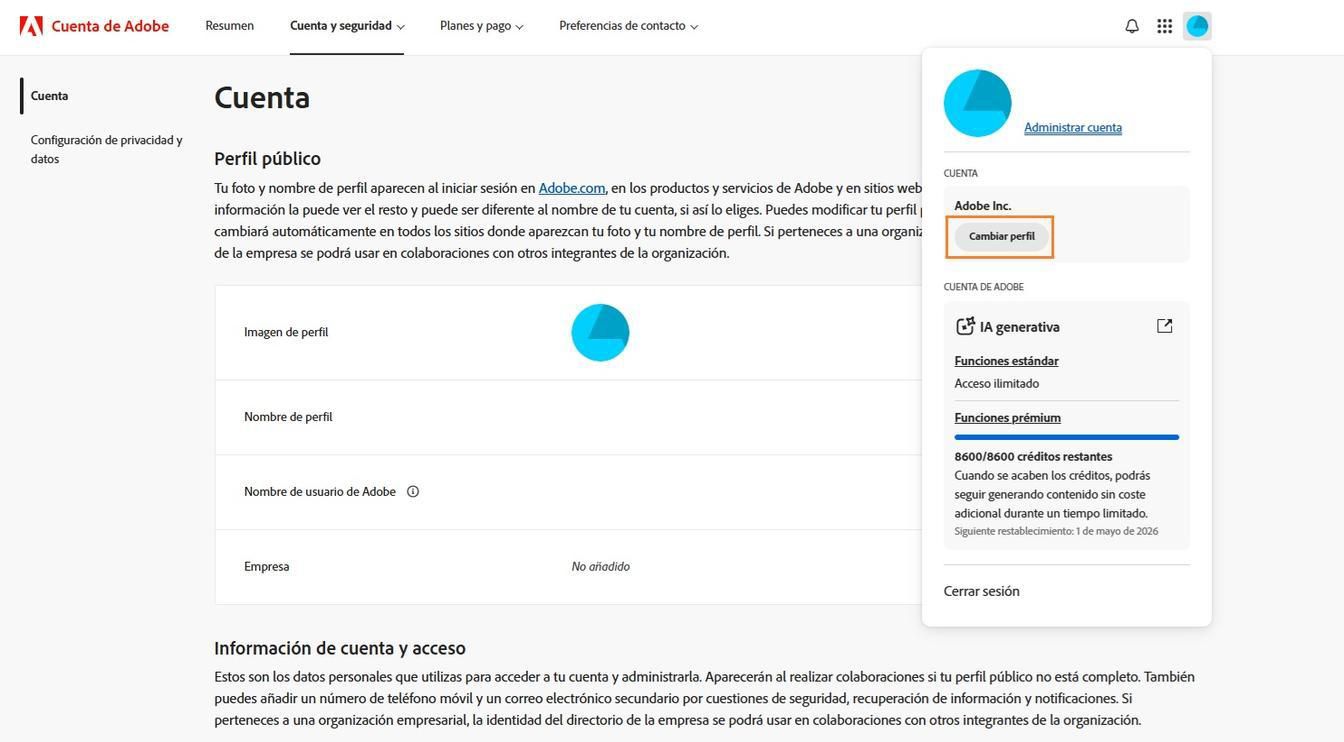This screenshot has height=742, width=1344.
Task: Click Acceso ilimitado text
Action: click(996, 384)
